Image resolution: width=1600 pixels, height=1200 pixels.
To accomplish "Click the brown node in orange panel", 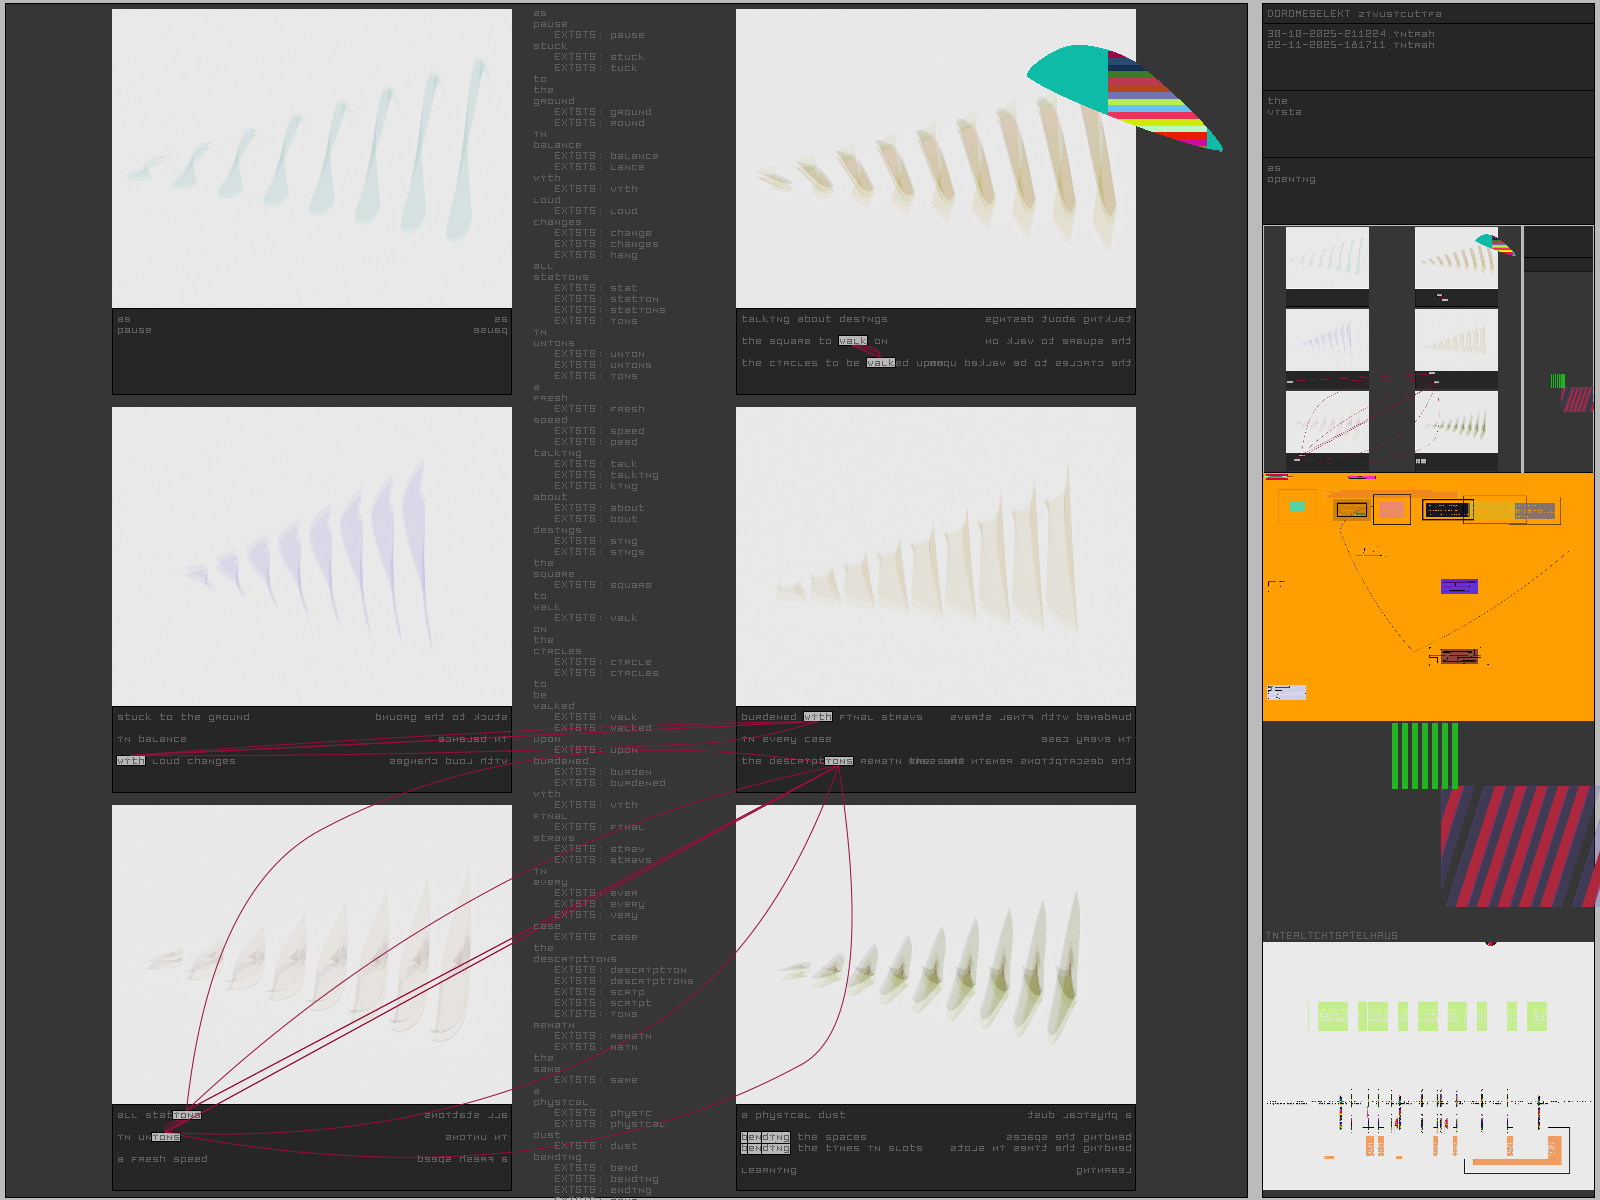I will coord(1458,656).
